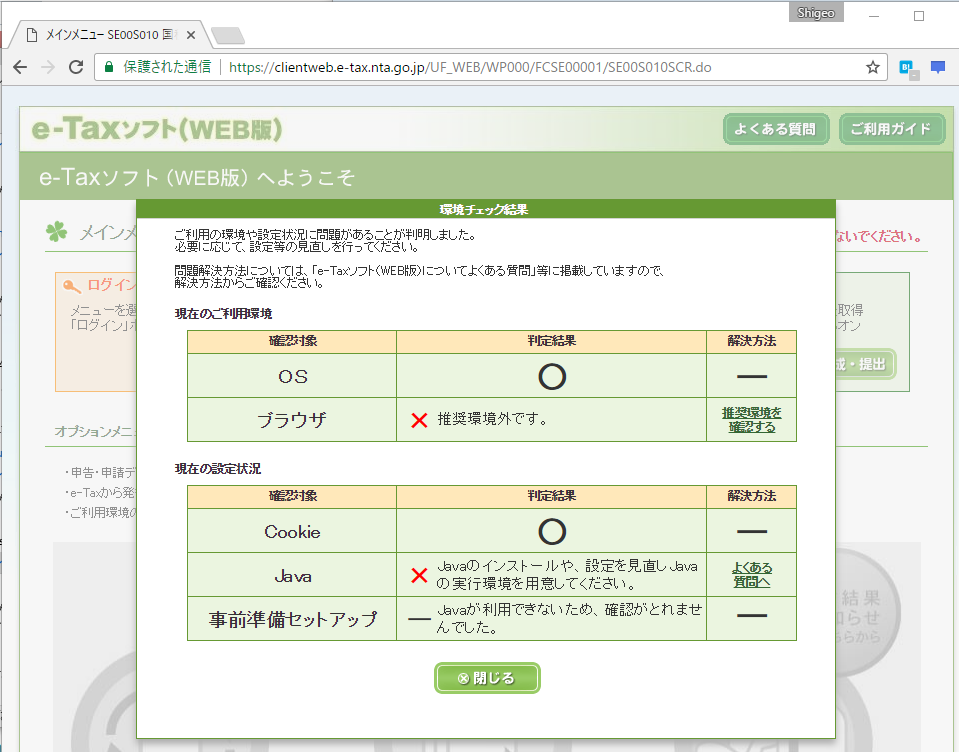Close the メインメニュー browser tab

(x=191, y=35)
